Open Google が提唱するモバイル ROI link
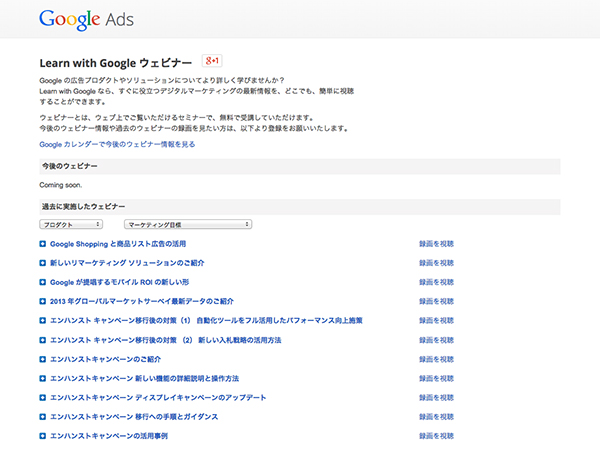The width and height of the screenshot is (600, 450). 119,282
